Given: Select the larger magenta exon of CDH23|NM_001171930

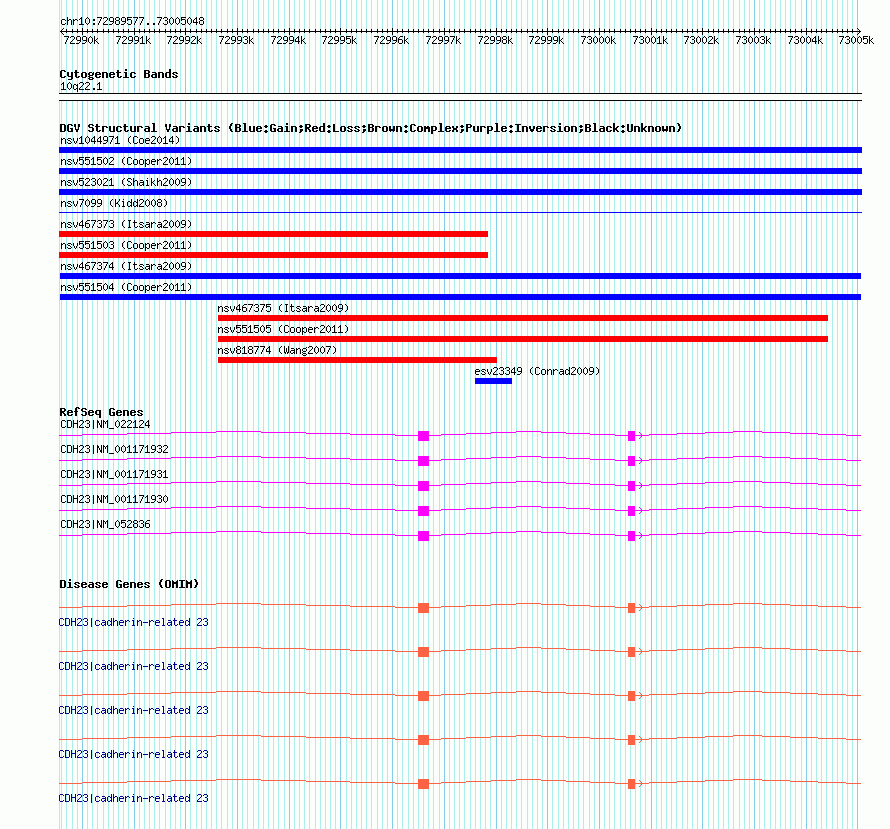Looking at the screenshot, I should tap(423, 511).
